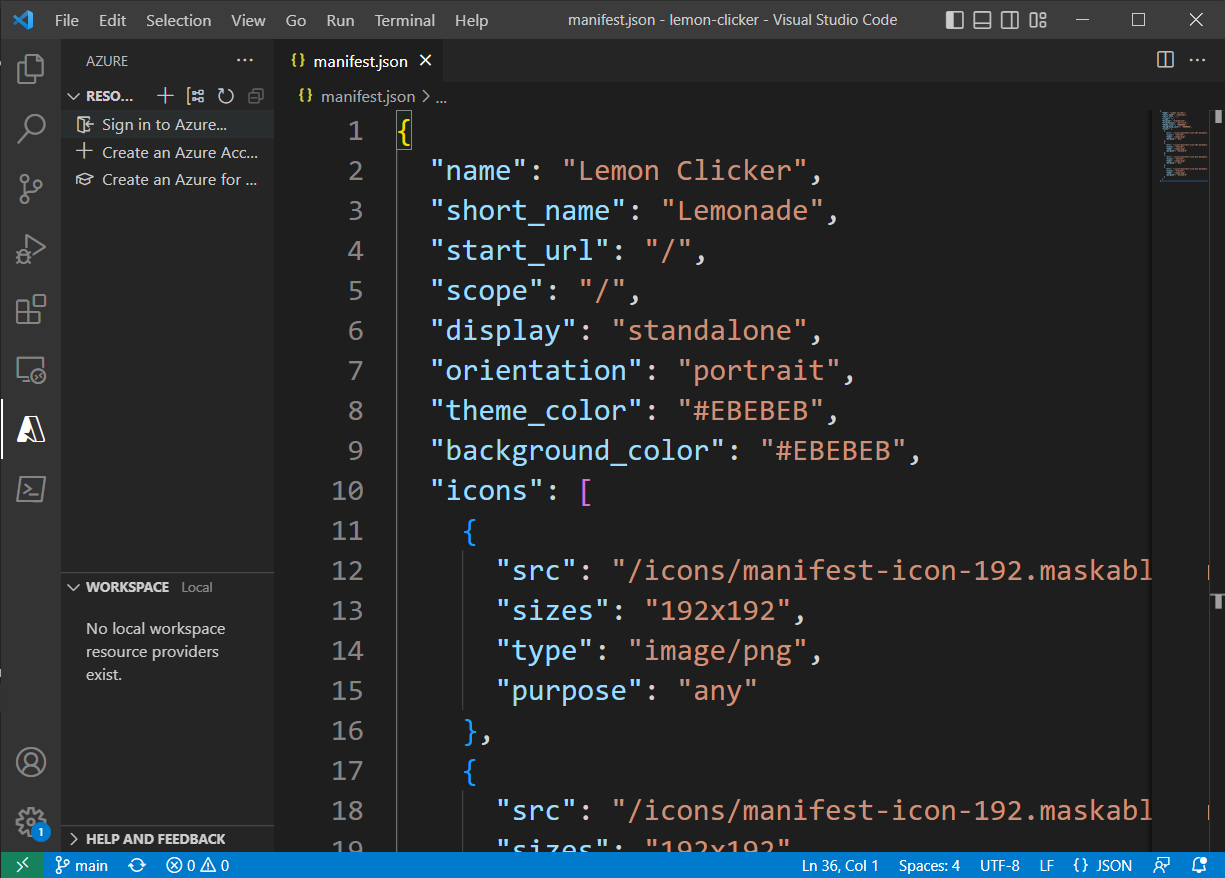Toggle primary side bar layout icon
The width and height of the screenshot is (1225, 878).
pos(955,20)
